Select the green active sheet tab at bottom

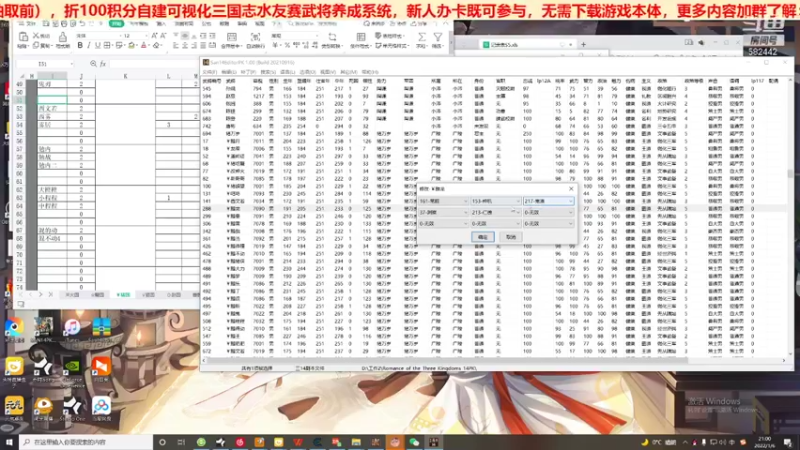coord(123,295)
